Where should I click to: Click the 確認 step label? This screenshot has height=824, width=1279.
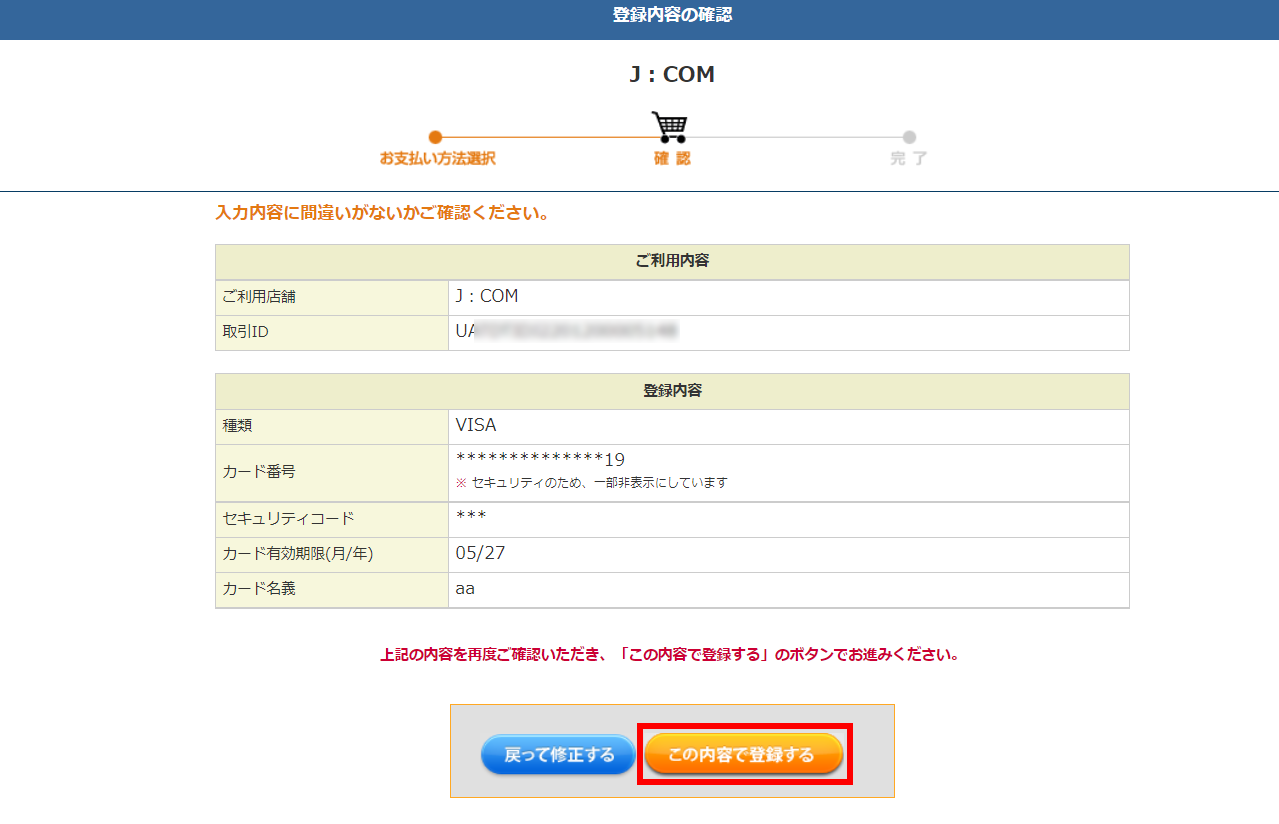[672, 159]
